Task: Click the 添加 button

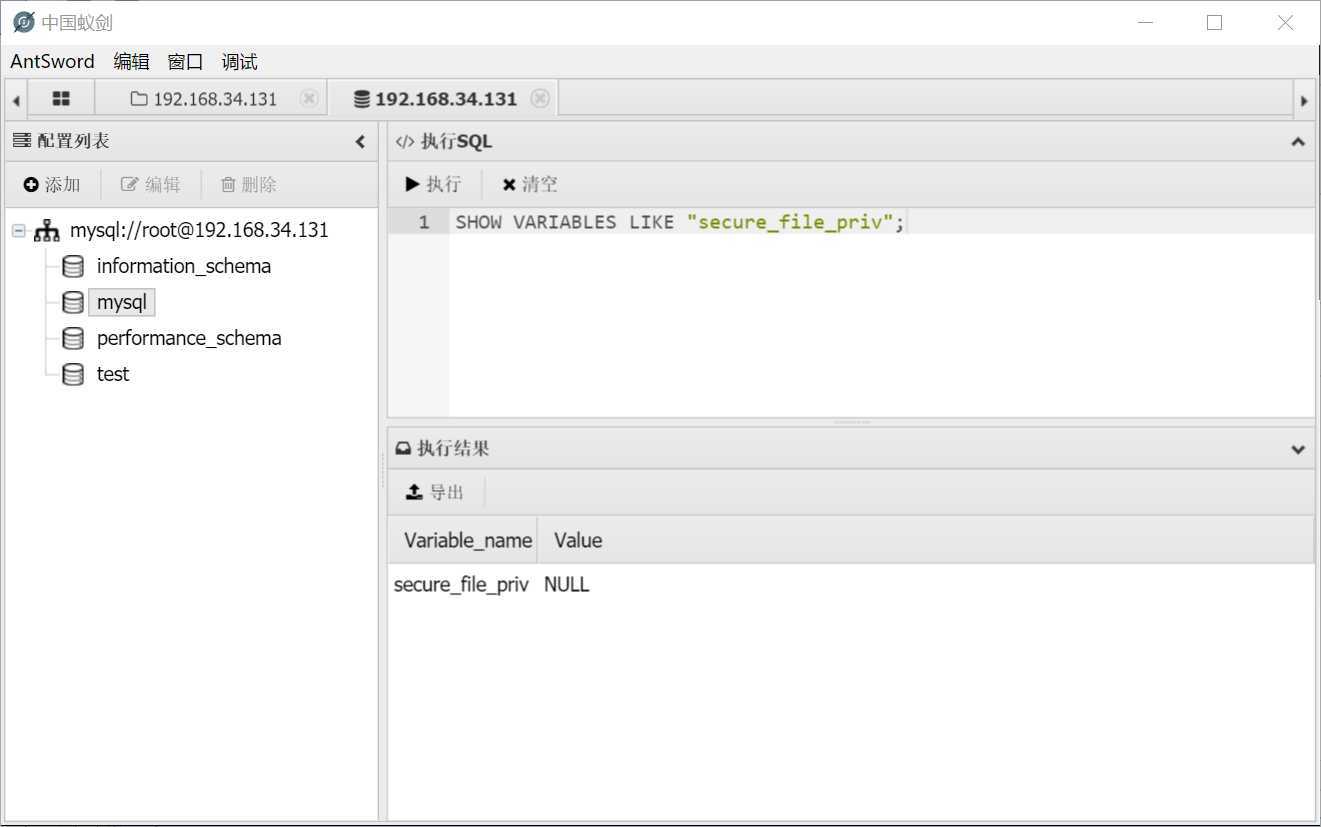Action: pos(52,184)
